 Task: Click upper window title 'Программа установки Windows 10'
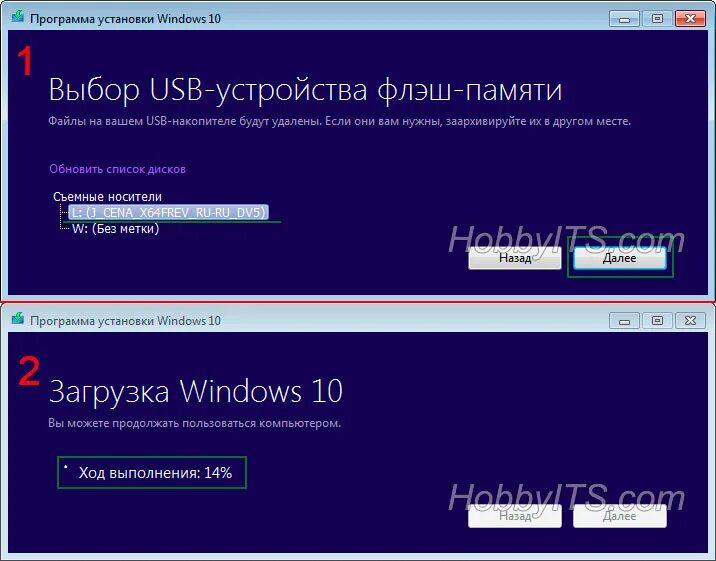[x=125, y=19]
